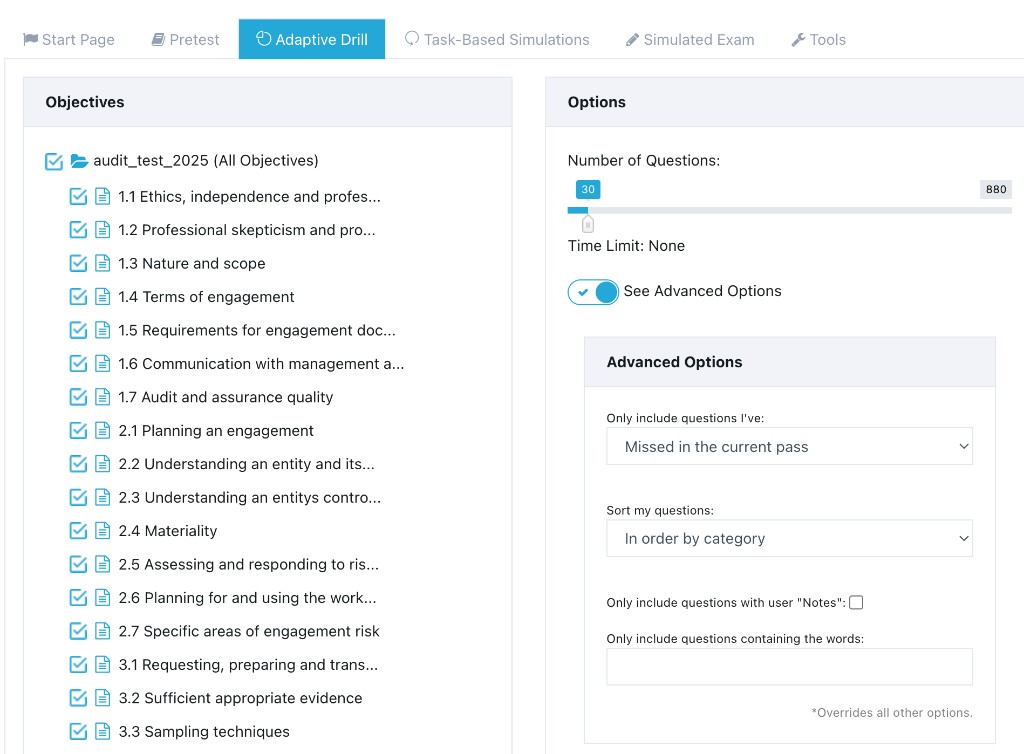1024x754 pixels.
Task: Select the 2.5 Assessing and responding row
Action: click(248, 565)
